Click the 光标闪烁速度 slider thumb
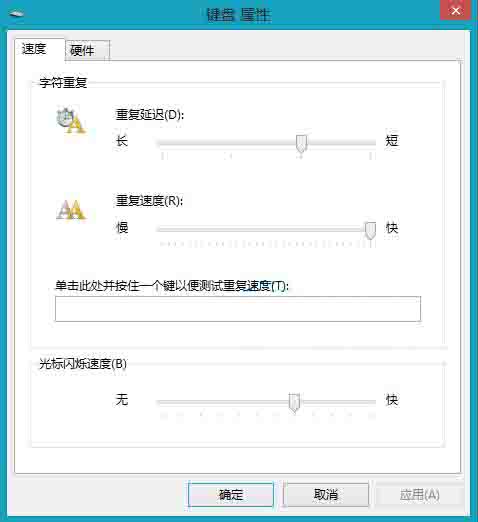478x522 pixels. tap(294, 402)
